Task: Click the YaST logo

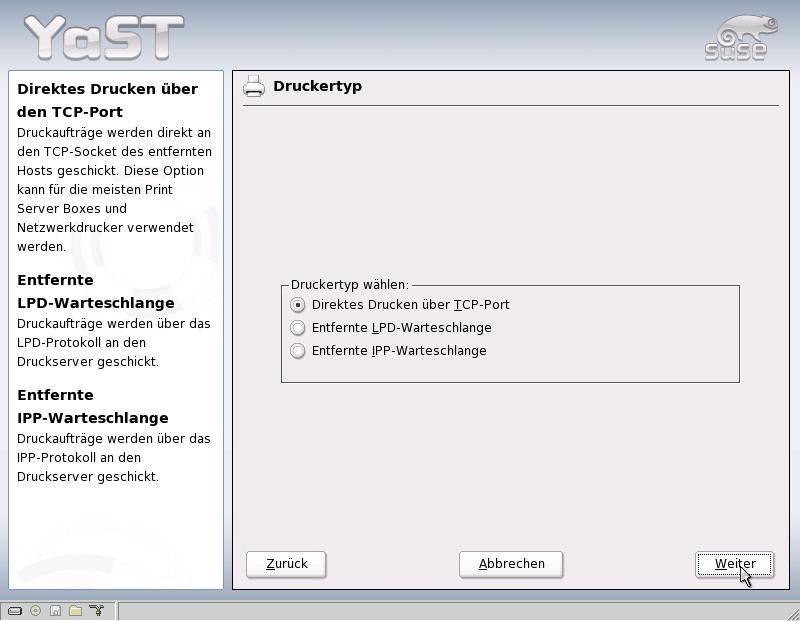Action: click(x=104, y=37)
